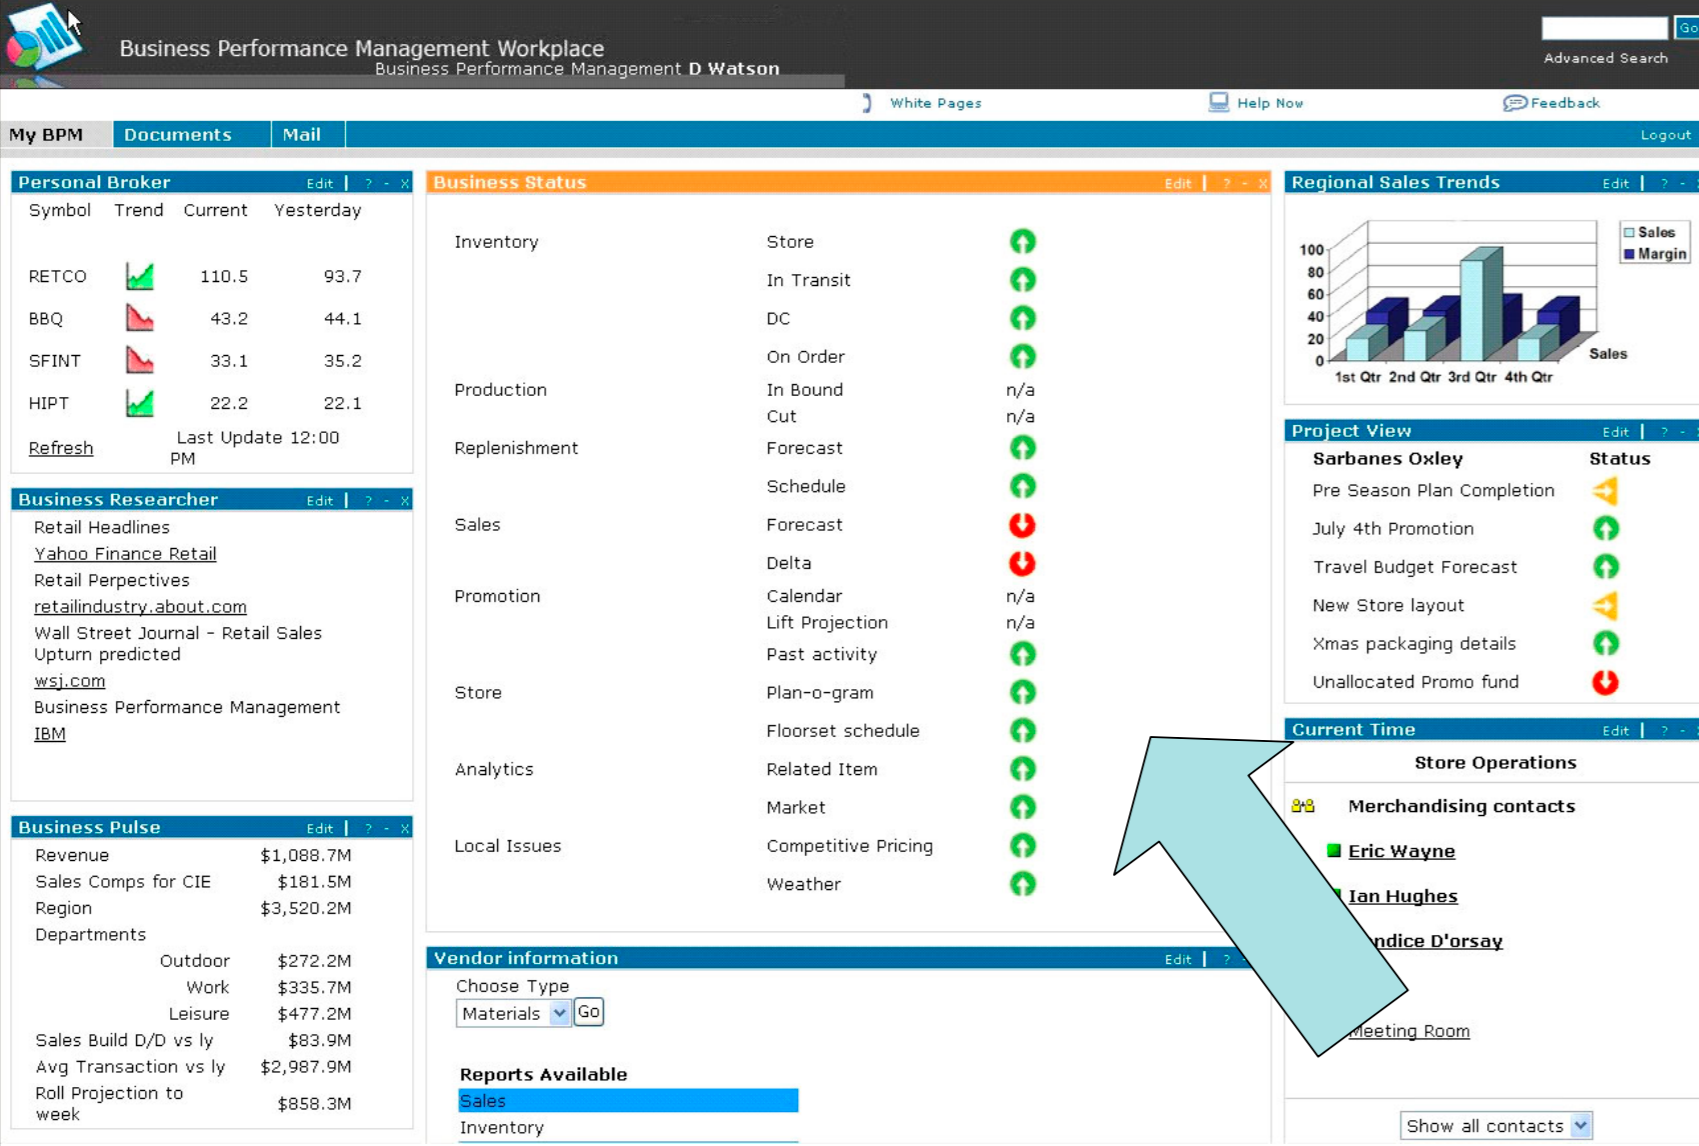The width and height of the screenshot is (1699, 1146).
Task: Click Edit on Business Pulse panel
Action: (319, 829)
